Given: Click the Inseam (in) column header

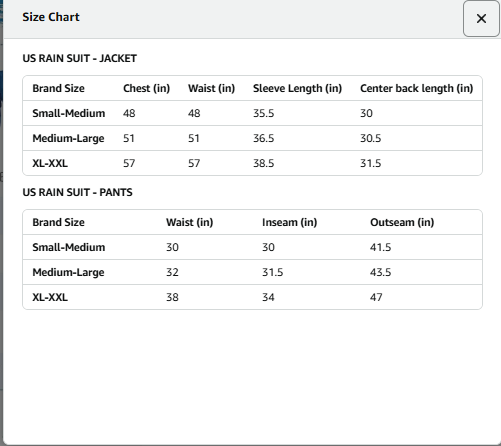Looking at the screenshot, I should [289, 222].
